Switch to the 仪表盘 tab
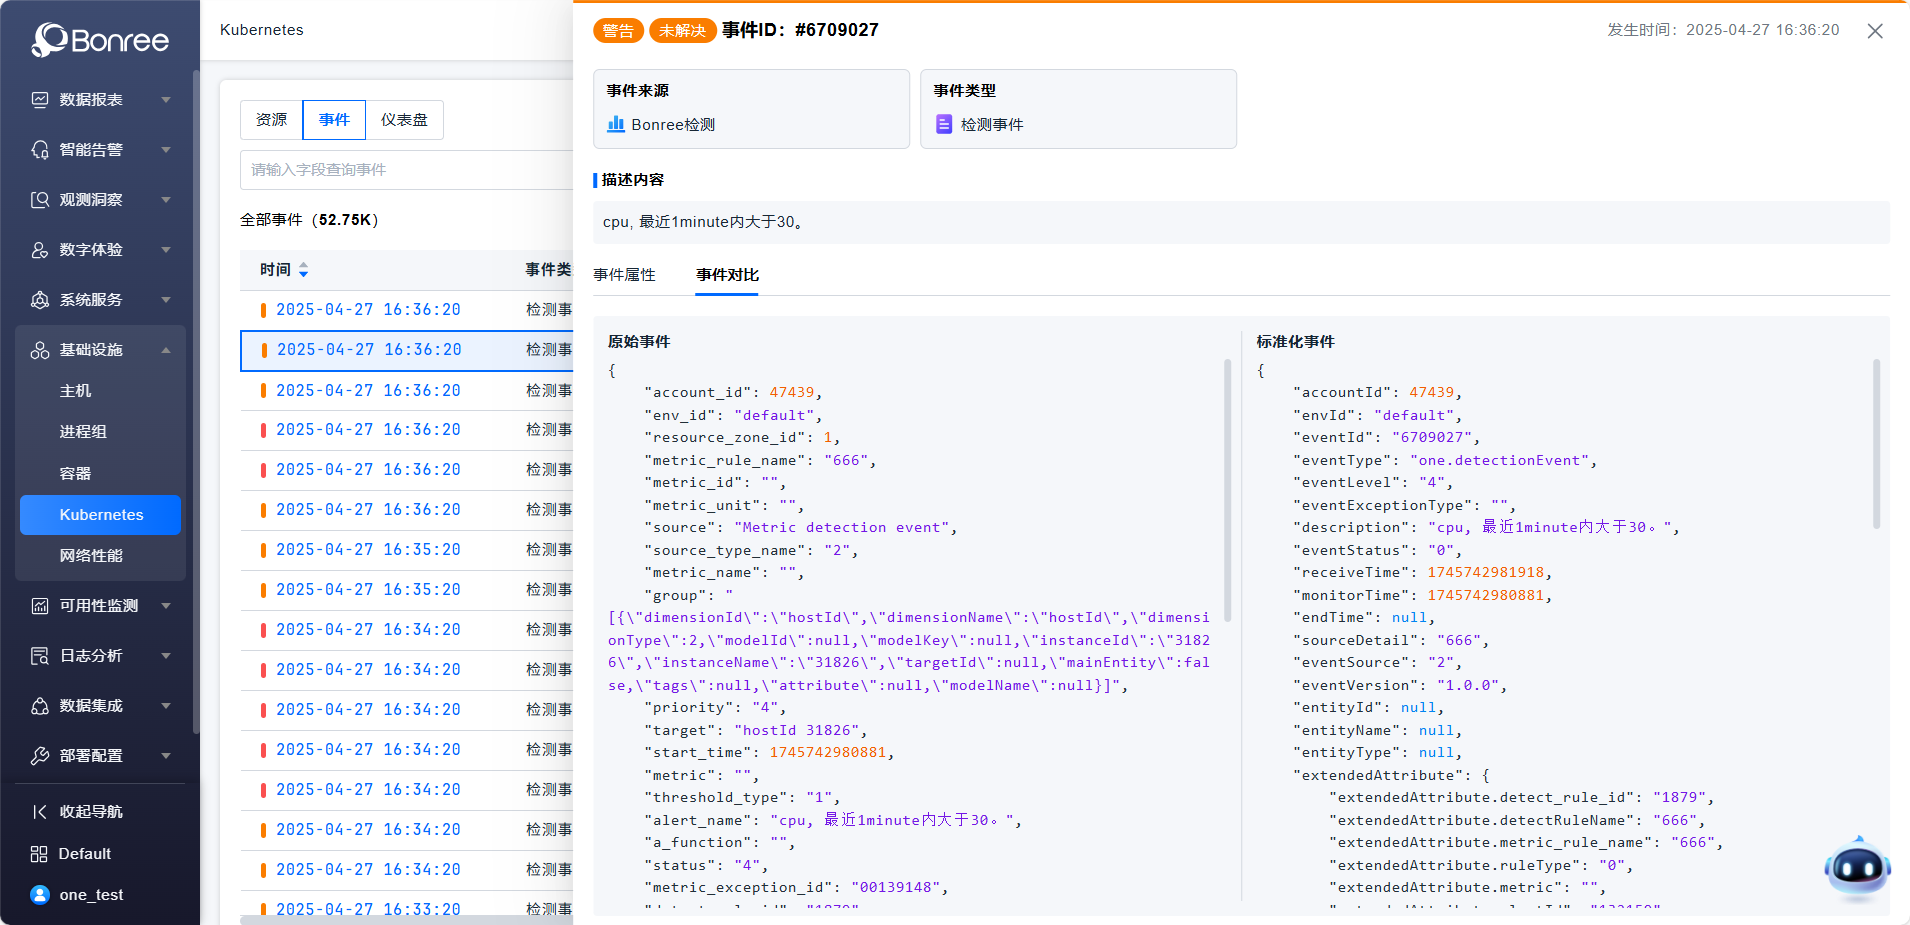Image resolution: width=1910 pixels, height=925 pixels. [x=404, y=120]
